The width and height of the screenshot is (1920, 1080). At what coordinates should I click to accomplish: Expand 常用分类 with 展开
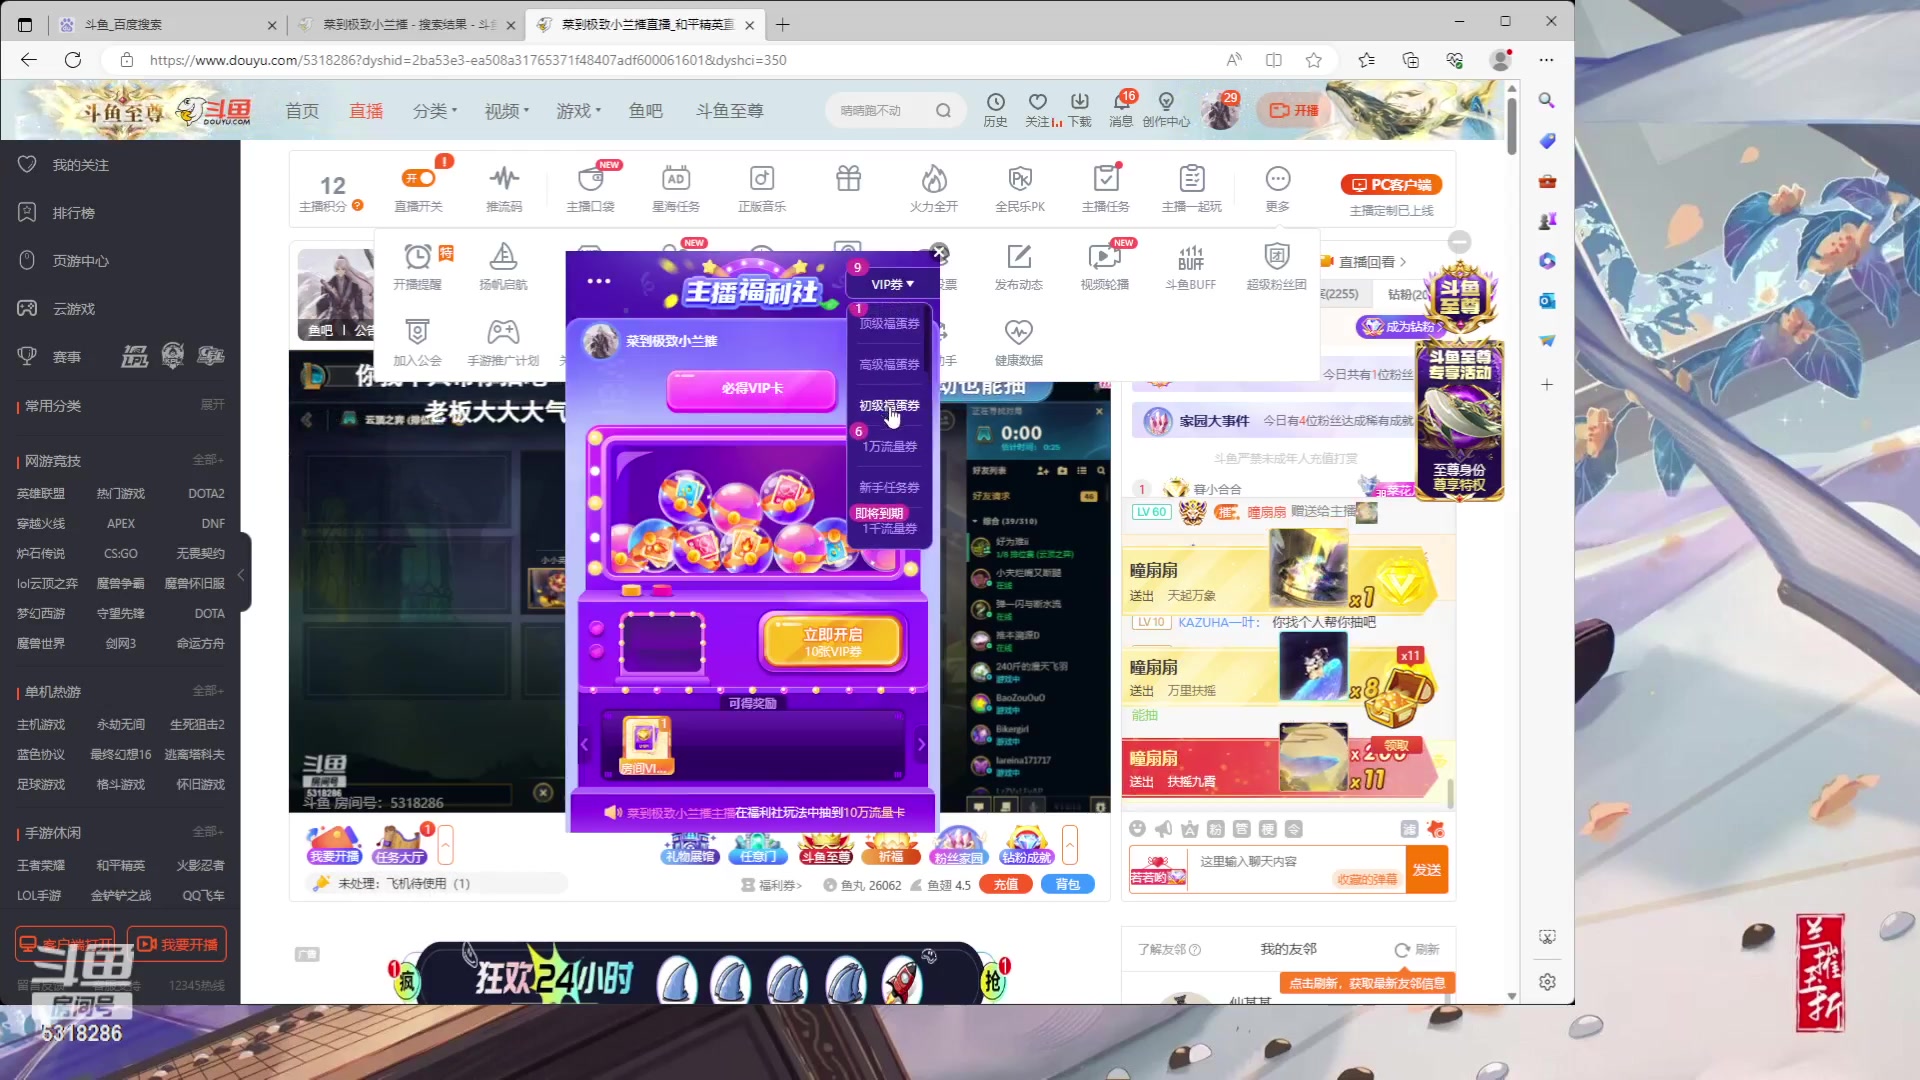coord(212,405)
